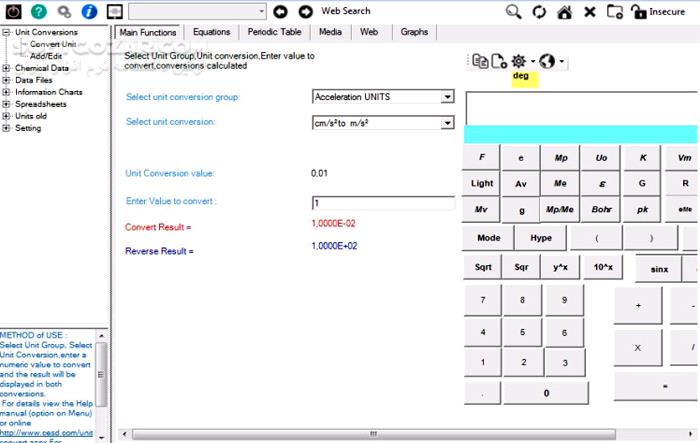Open the Periodic Table tab
This screenshot has width=700, height=443.
(274, 32)
